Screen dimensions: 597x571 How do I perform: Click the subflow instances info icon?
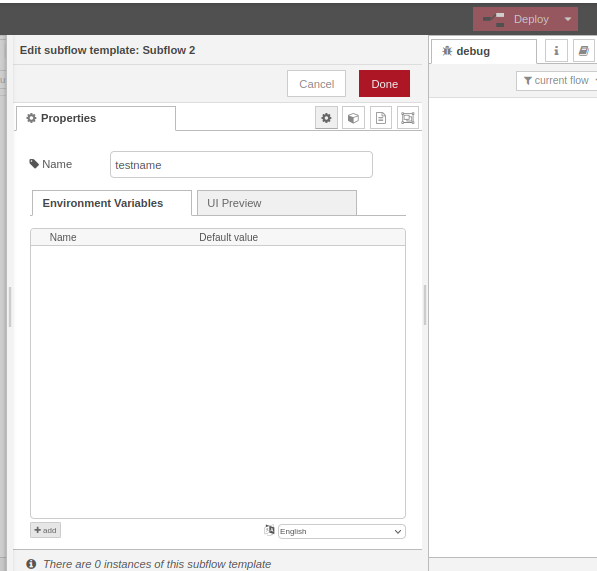(x=31, y=564)
